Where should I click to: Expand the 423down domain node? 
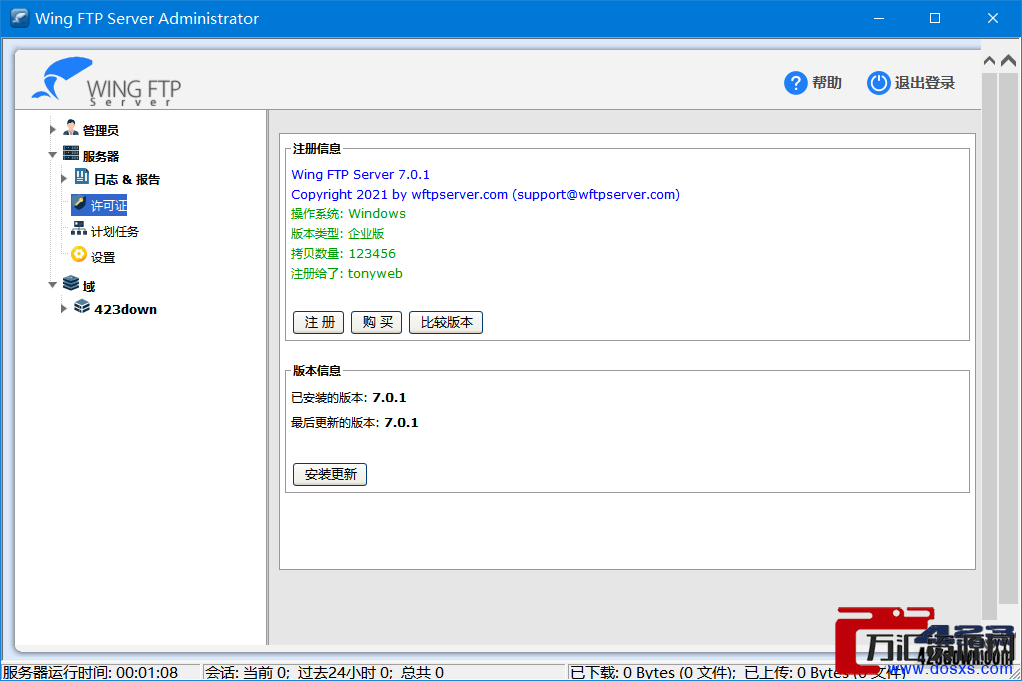tap(63, 308)
